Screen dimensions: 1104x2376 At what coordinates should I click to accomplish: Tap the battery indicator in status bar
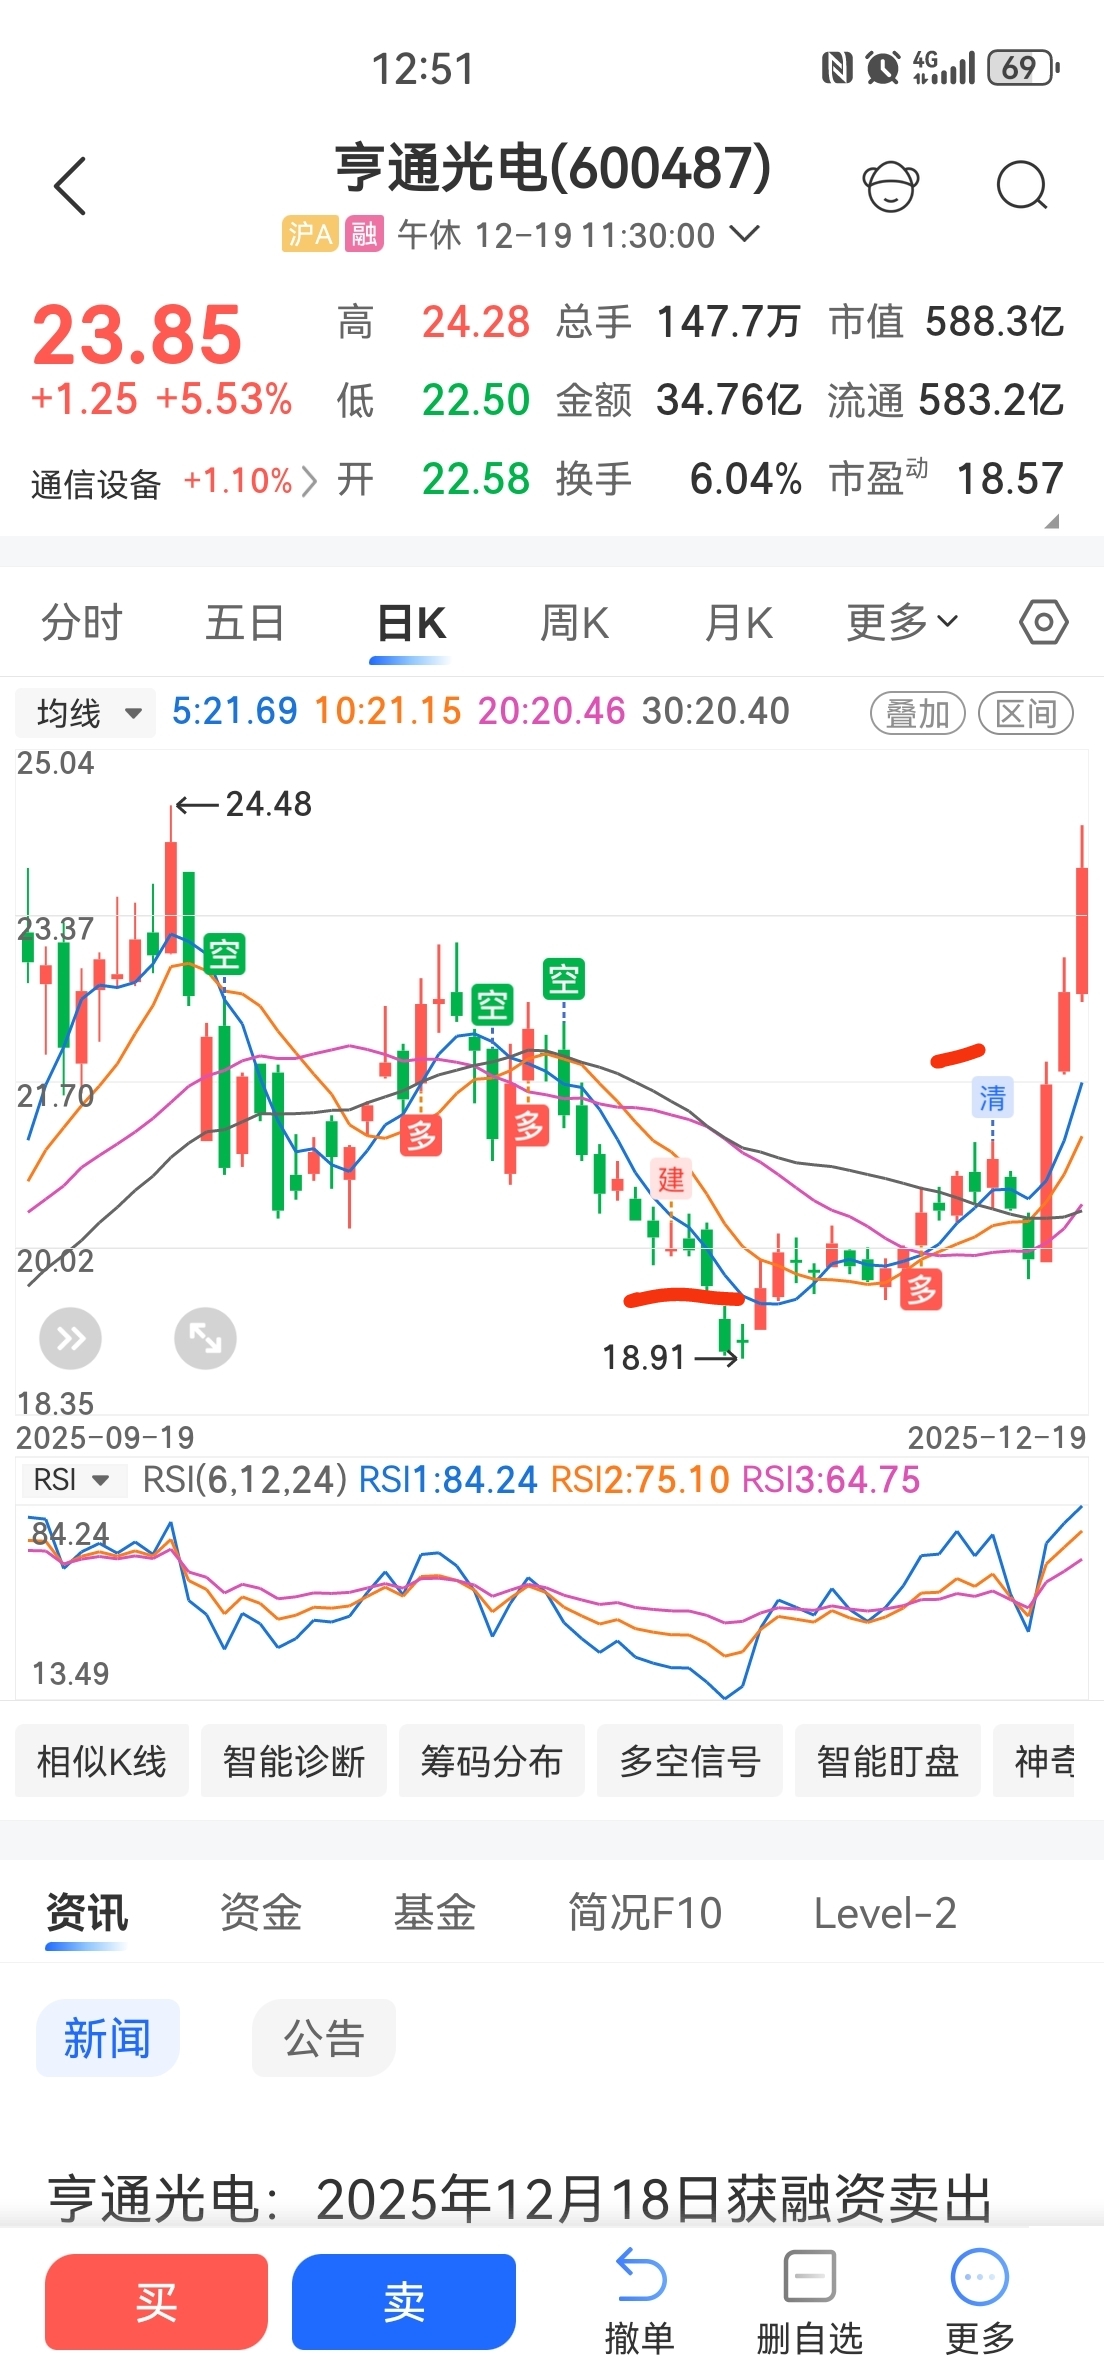click(1023, 68)
